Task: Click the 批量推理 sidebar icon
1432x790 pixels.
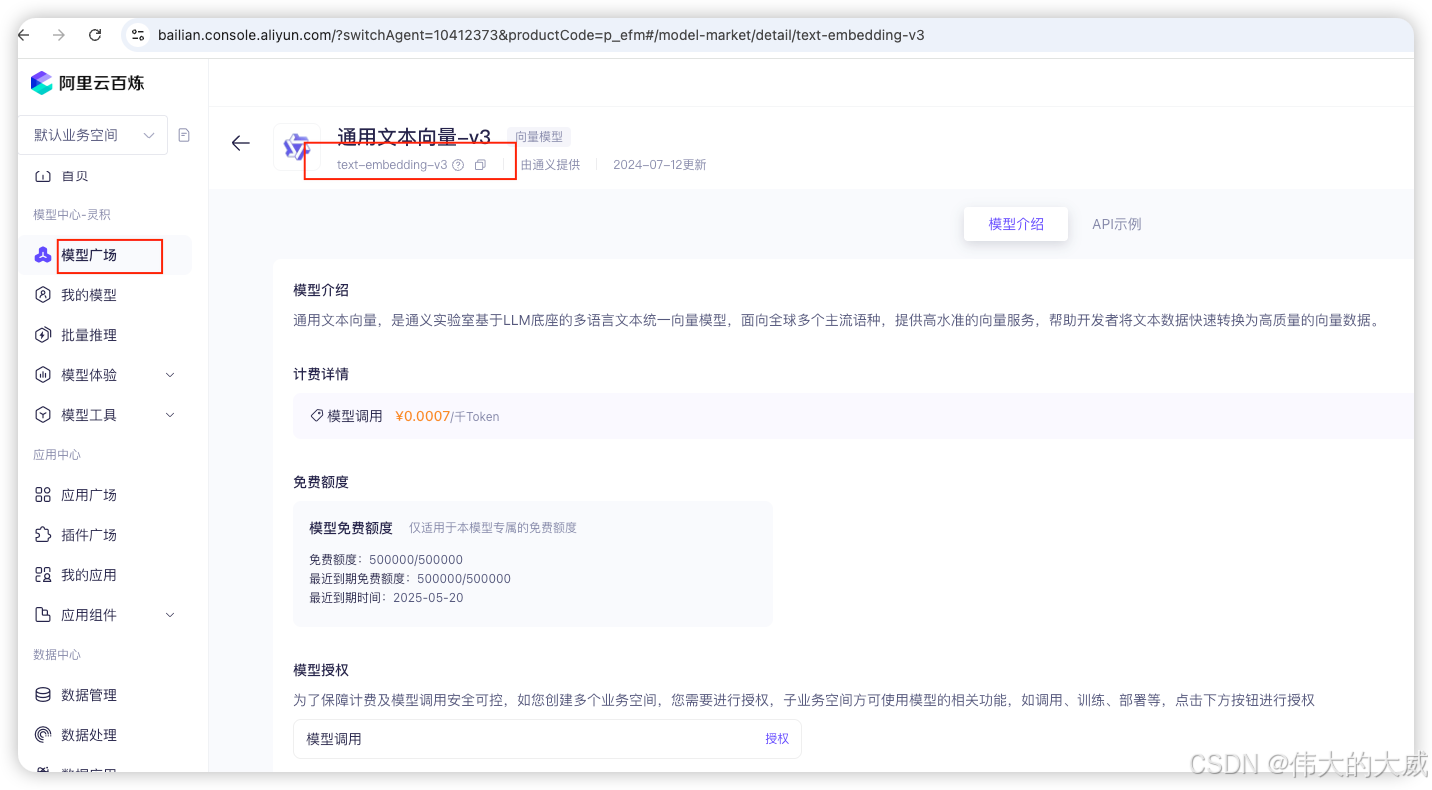Action: tap(43, 335)
